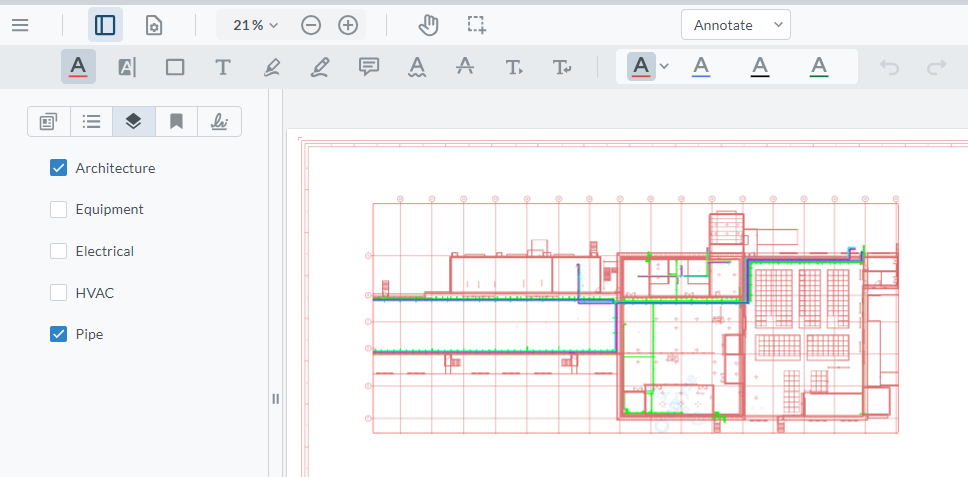The width and height of the screenshot is (968, 477).
Task: Expand the red underline style preset arrow
Action: (x=664, y=66)
